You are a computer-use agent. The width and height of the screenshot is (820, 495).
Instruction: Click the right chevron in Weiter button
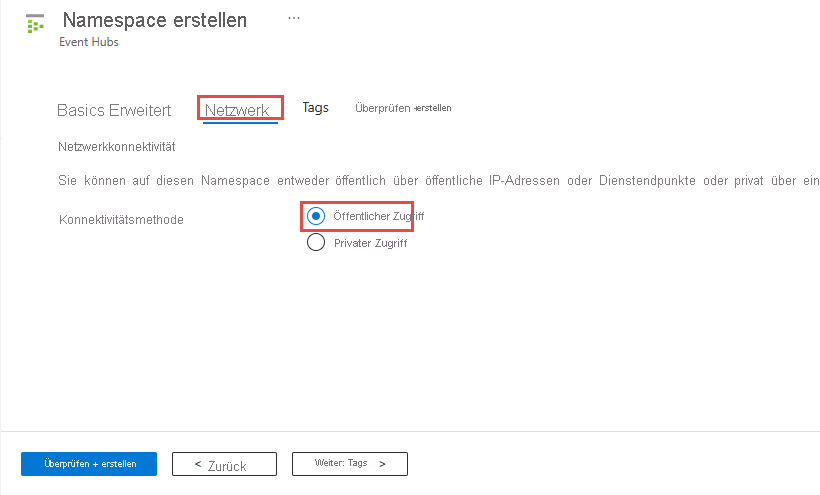383,464
